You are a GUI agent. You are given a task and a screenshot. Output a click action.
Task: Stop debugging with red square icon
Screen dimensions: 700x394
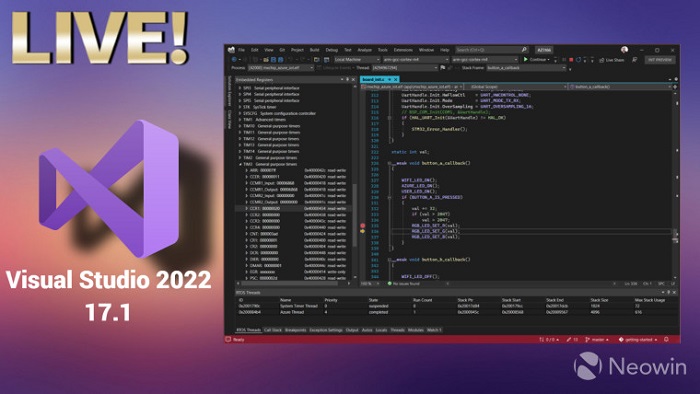click(x=571, y=59)
